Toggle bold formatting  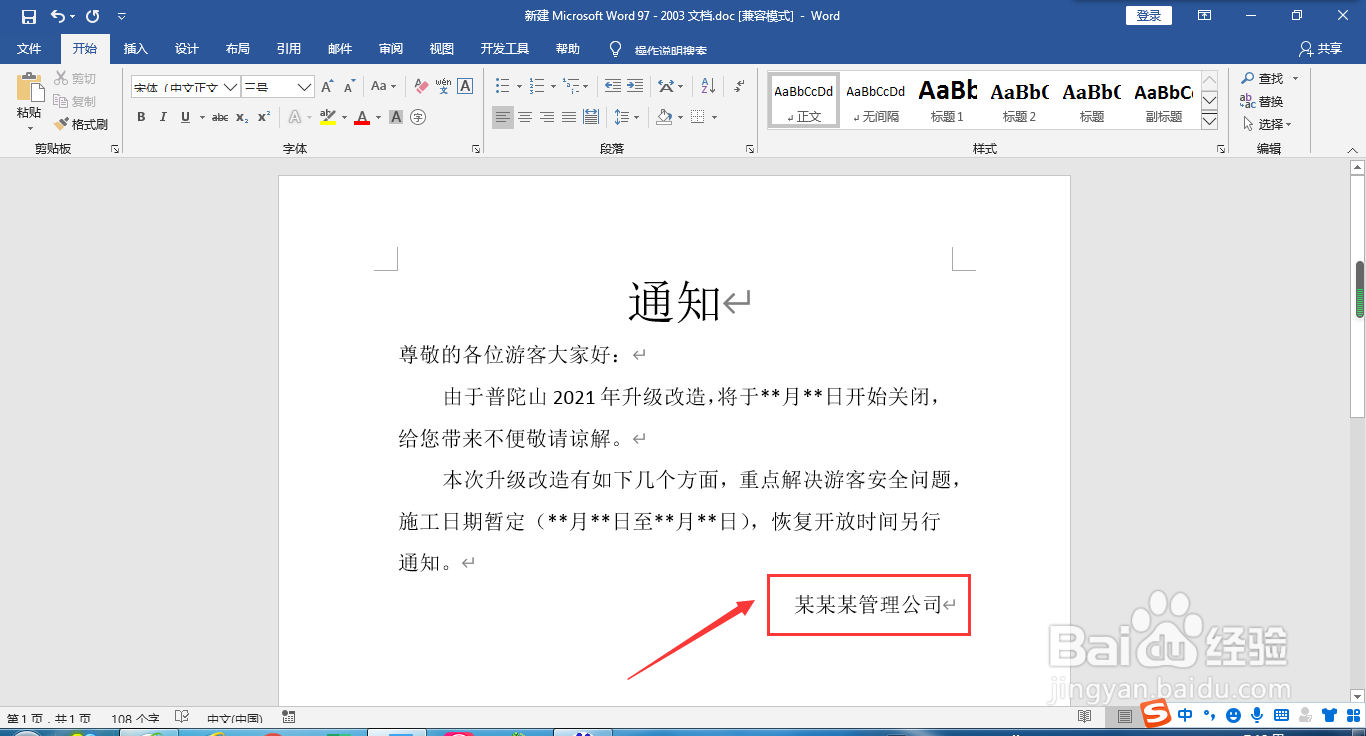pos(141,117)
